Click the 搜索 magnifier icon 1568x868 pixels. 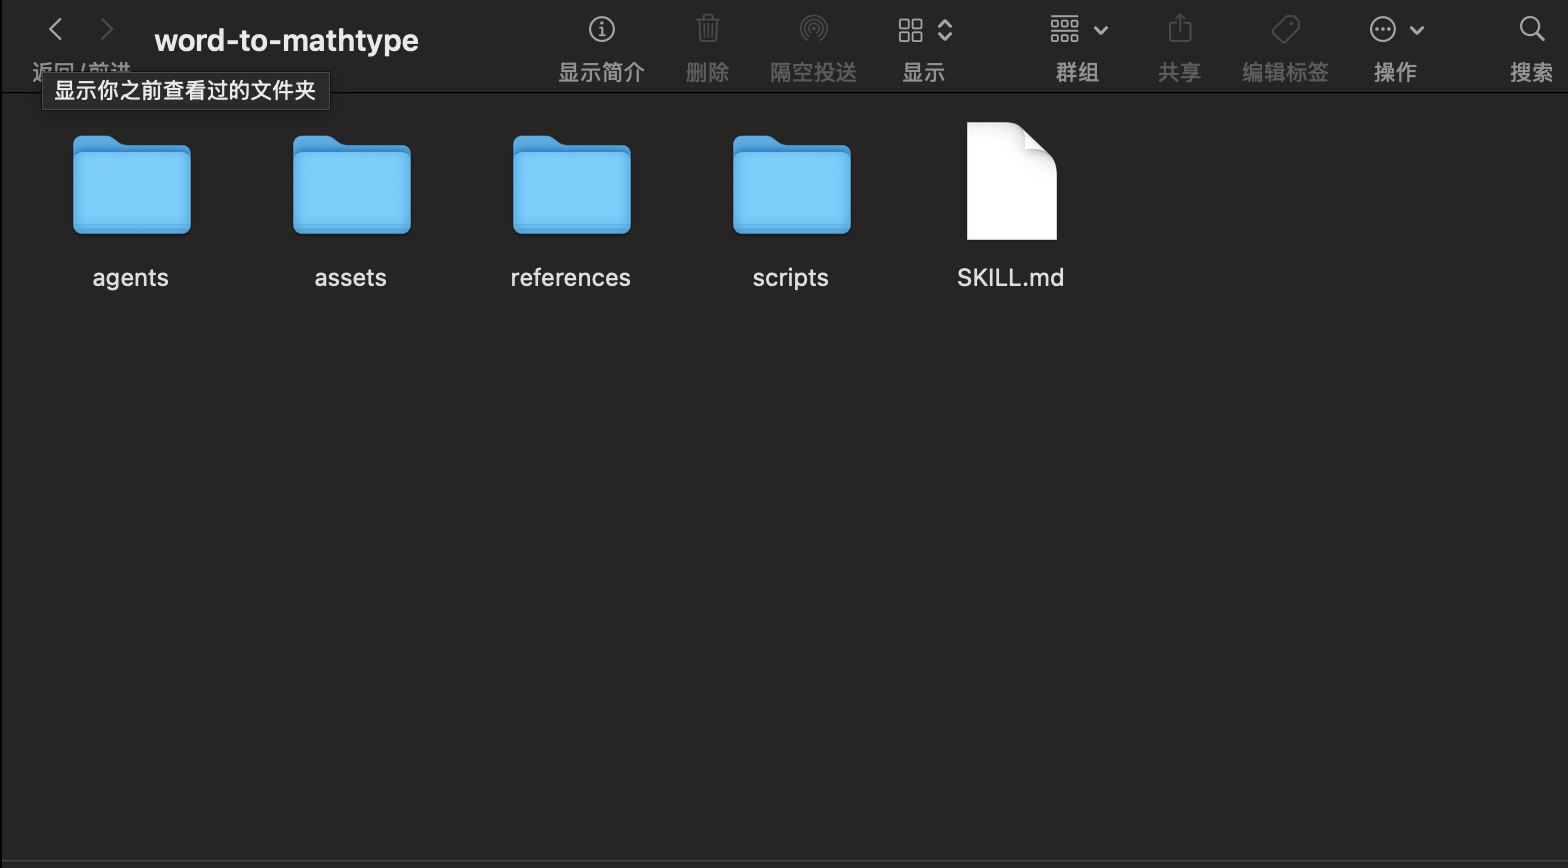click(1532, 29)
